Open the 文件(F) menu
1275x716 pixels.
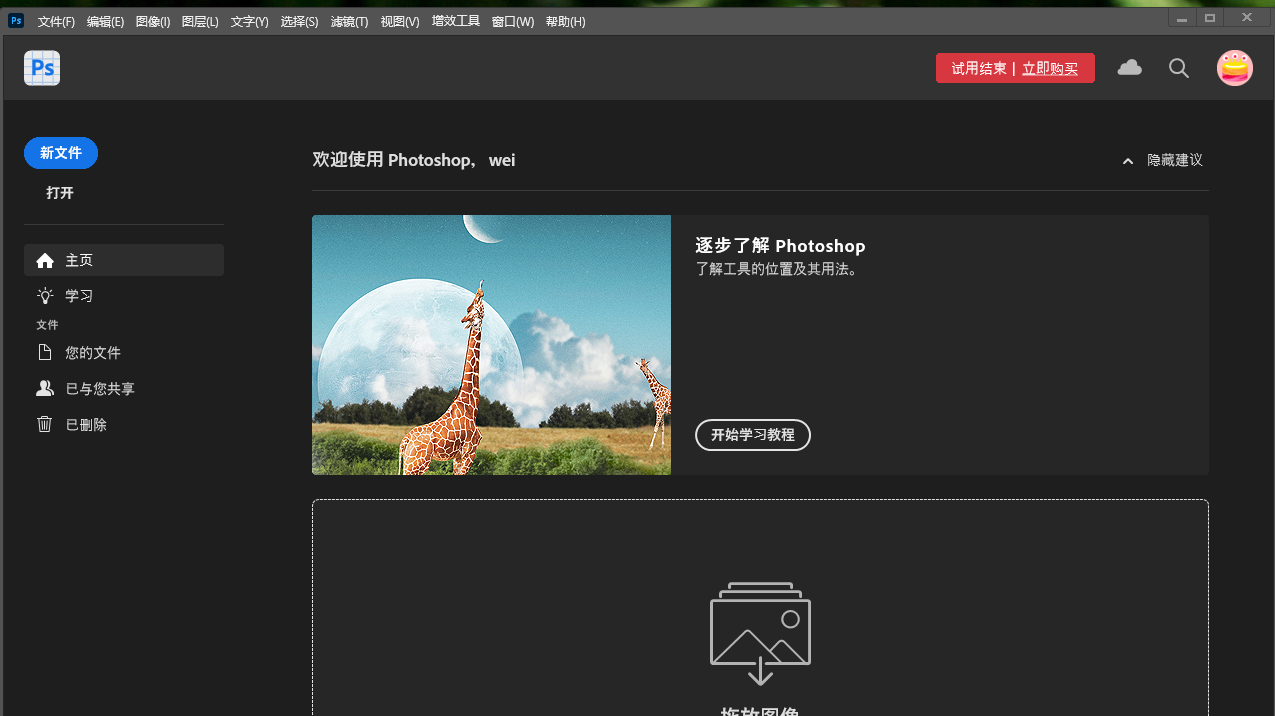point(56,21)
